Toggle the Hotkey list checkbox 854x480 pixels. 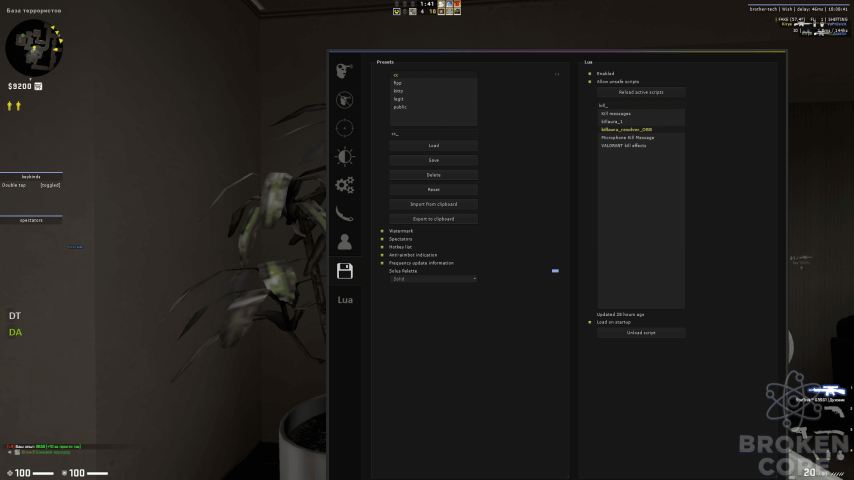tap(382, 247)
